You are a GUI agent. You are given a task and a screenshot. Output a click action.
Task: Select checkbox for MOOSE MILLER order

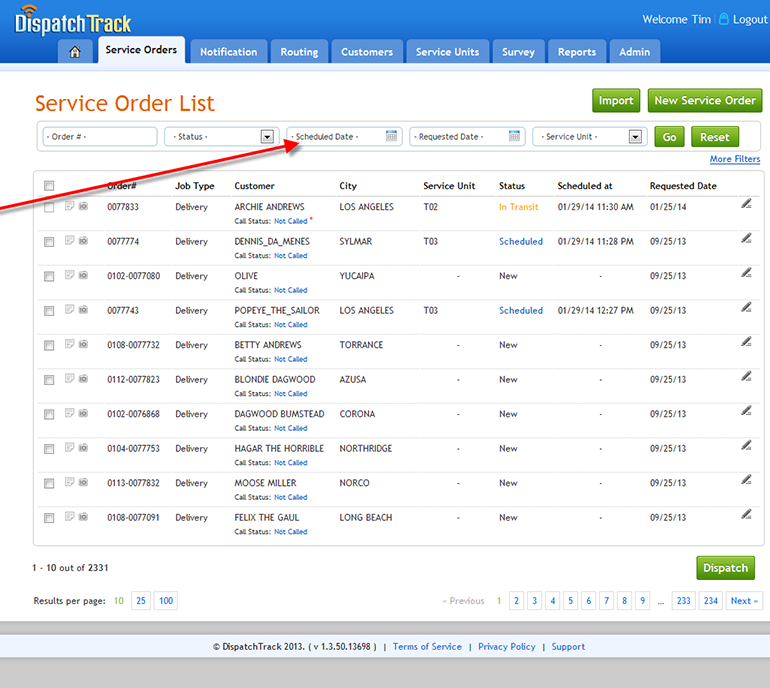pos(49,484)
